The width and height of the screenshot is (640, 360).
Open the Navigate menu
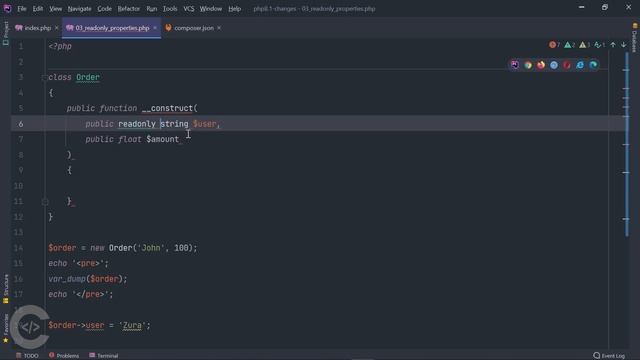[80, 9]
